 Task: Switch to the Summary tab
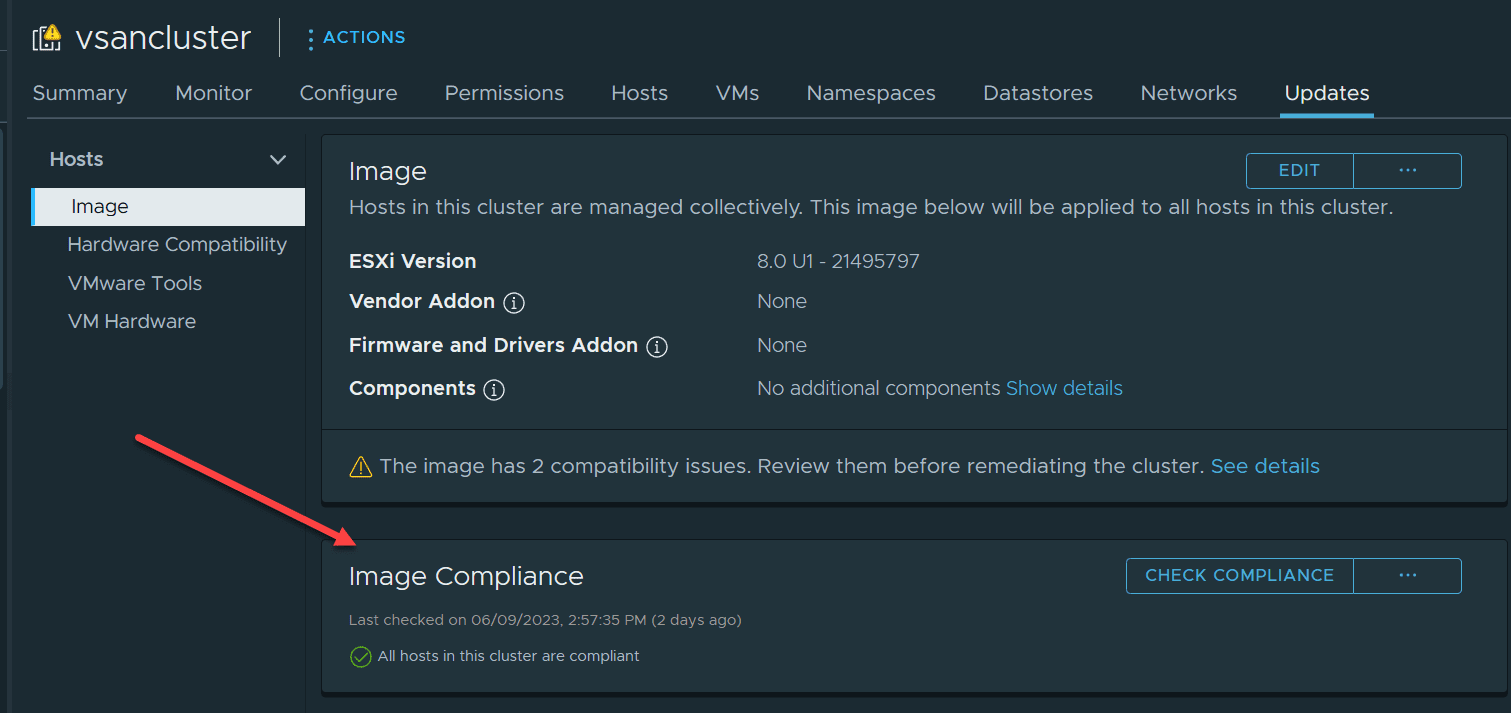80,93
